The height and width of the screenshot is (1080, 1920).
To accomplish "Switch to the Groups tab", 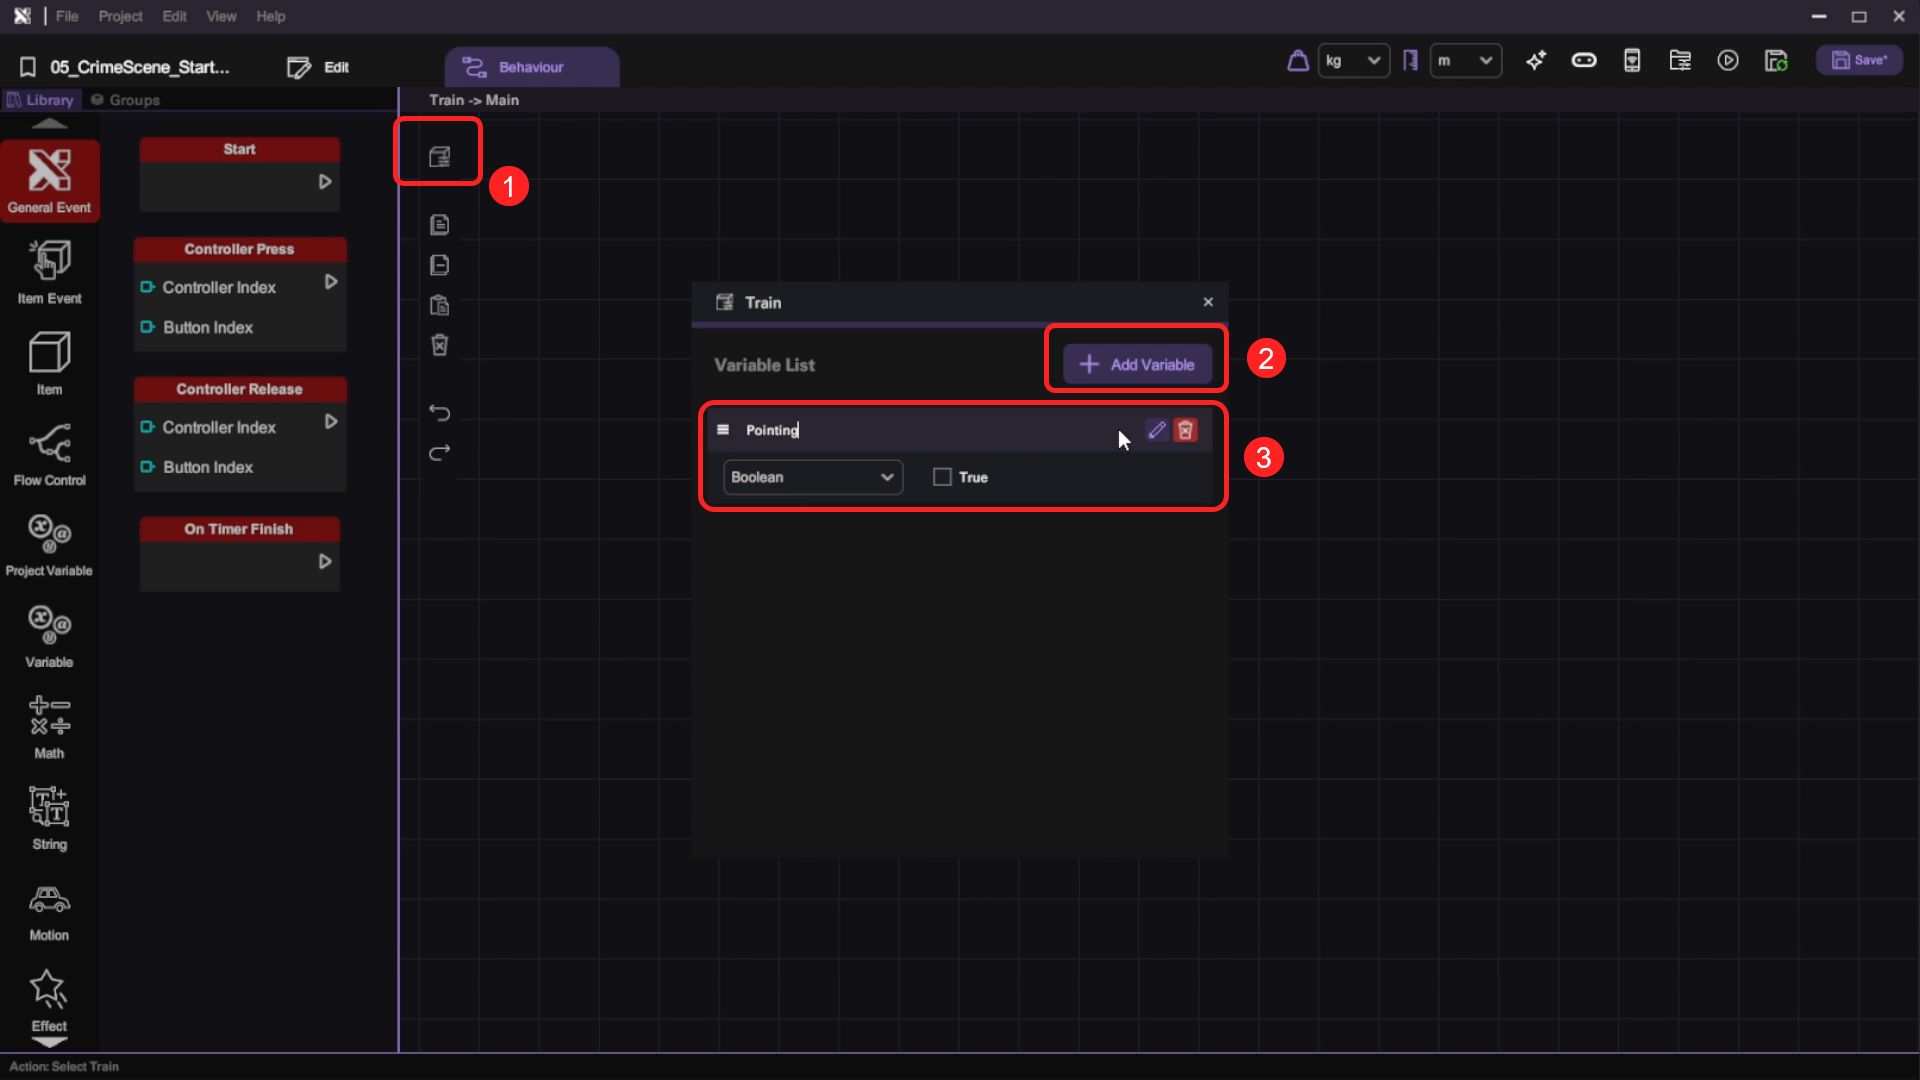I will 126,100.
